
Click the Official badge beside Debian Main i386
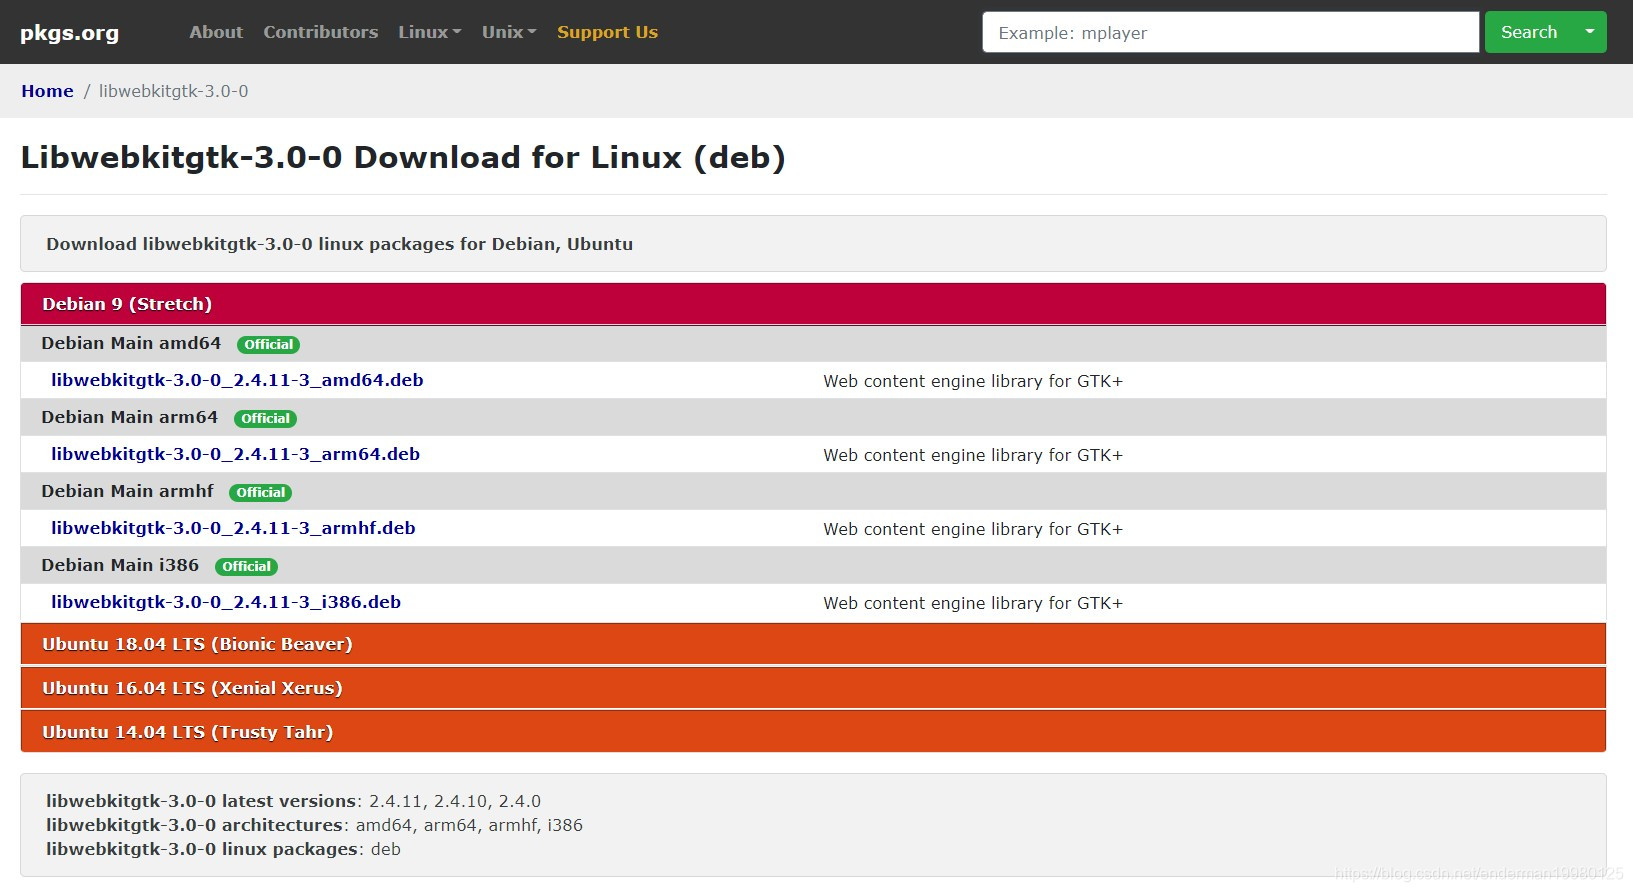click(246, 566)
